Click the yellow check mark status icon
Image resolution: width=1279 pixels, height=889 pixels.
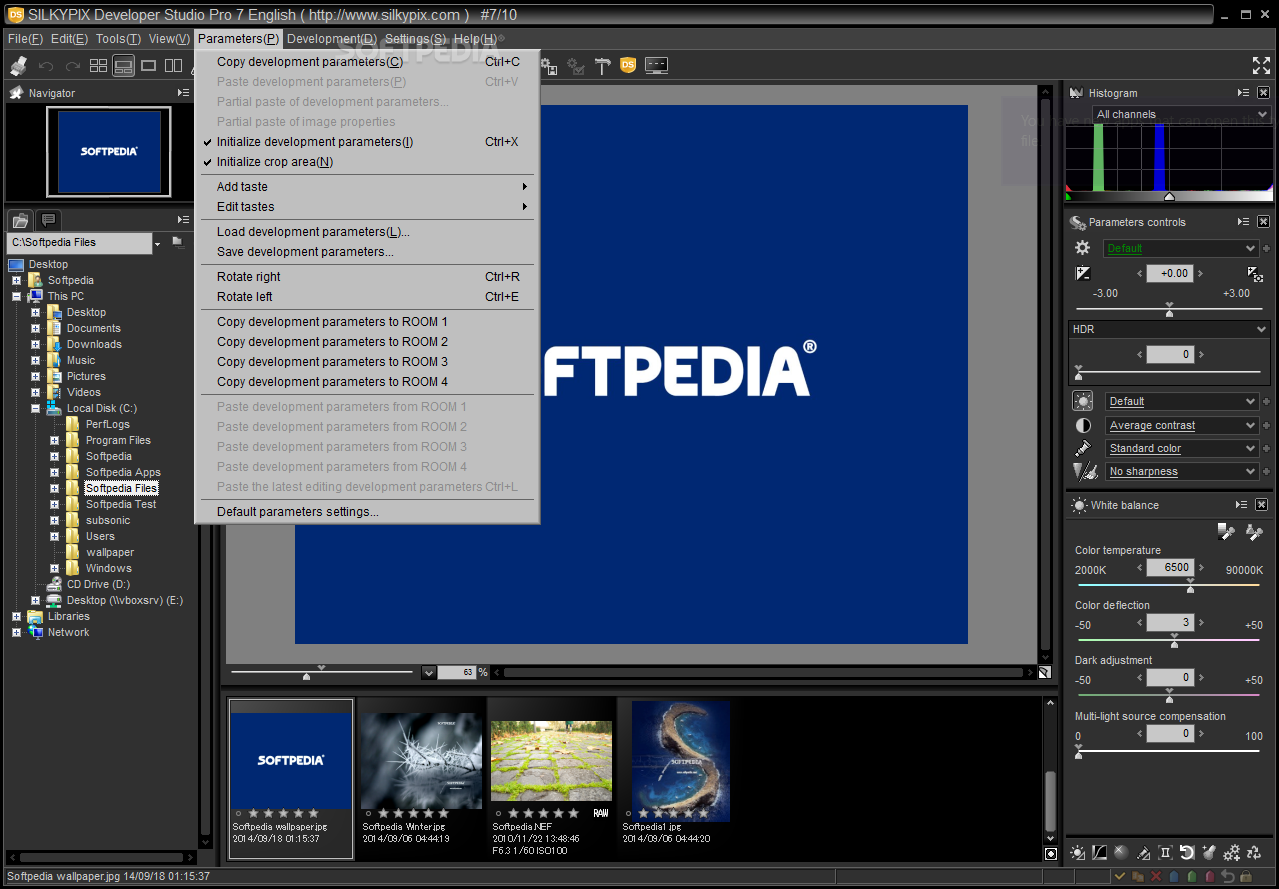1120,876
